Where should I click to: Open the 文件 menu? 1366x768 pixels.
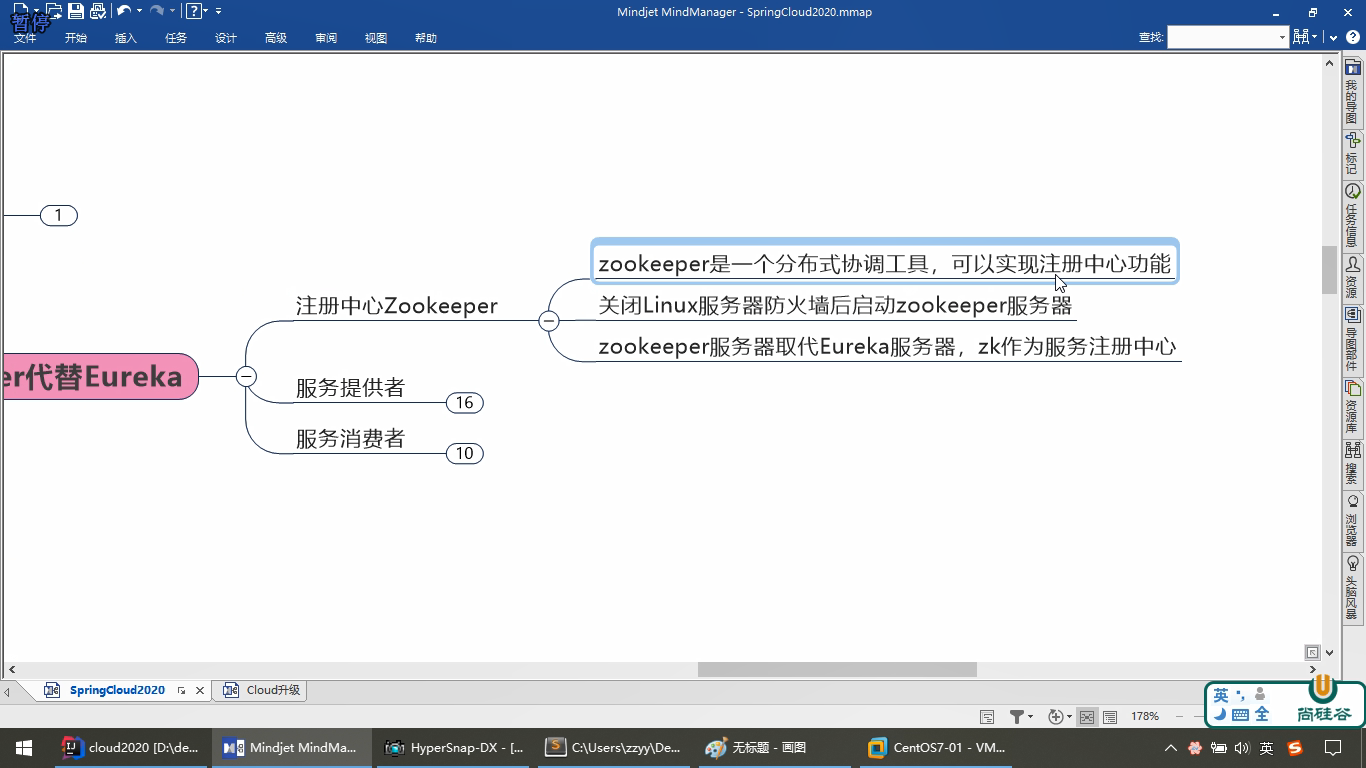pos(25,38)
